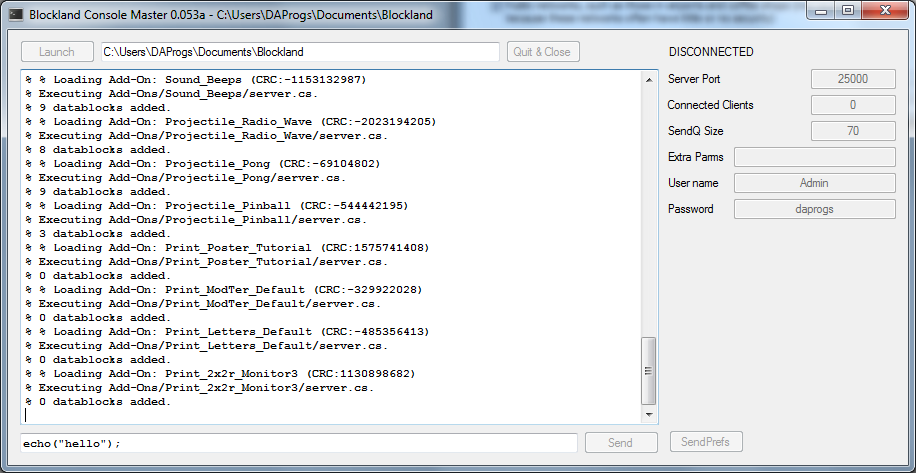Click the Password label
Screen dimensions: 916x473
[691, 209]
